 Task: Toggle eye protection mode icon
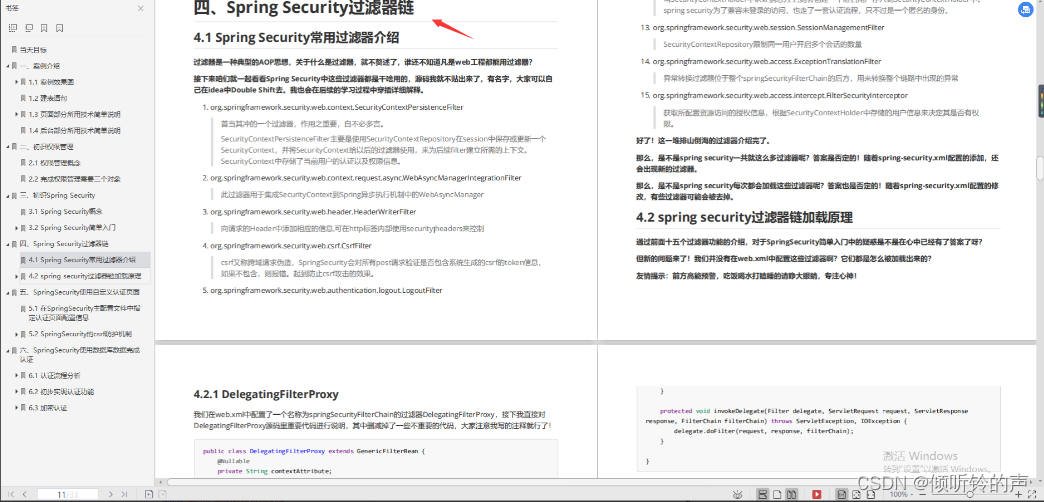(x=738, y=495)
